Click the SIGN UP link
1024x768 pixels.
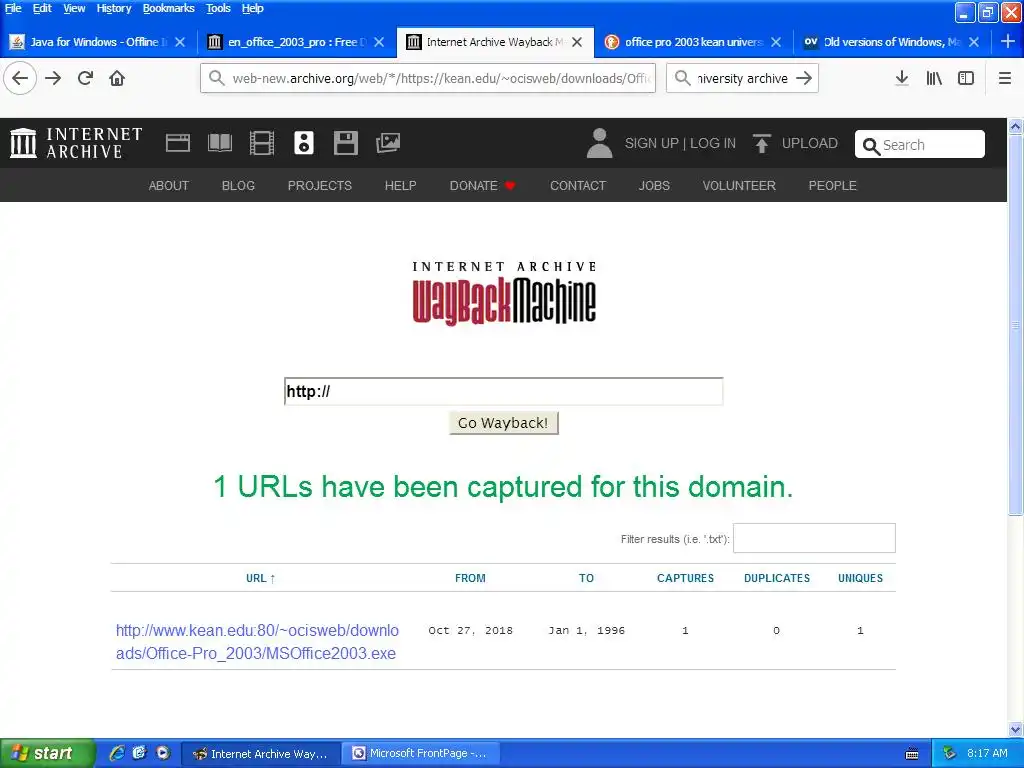point(652,143)
